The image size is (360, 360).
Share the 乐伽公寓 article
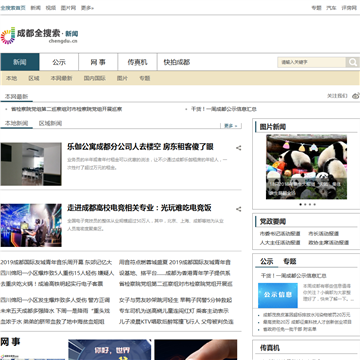coord(239,148)
